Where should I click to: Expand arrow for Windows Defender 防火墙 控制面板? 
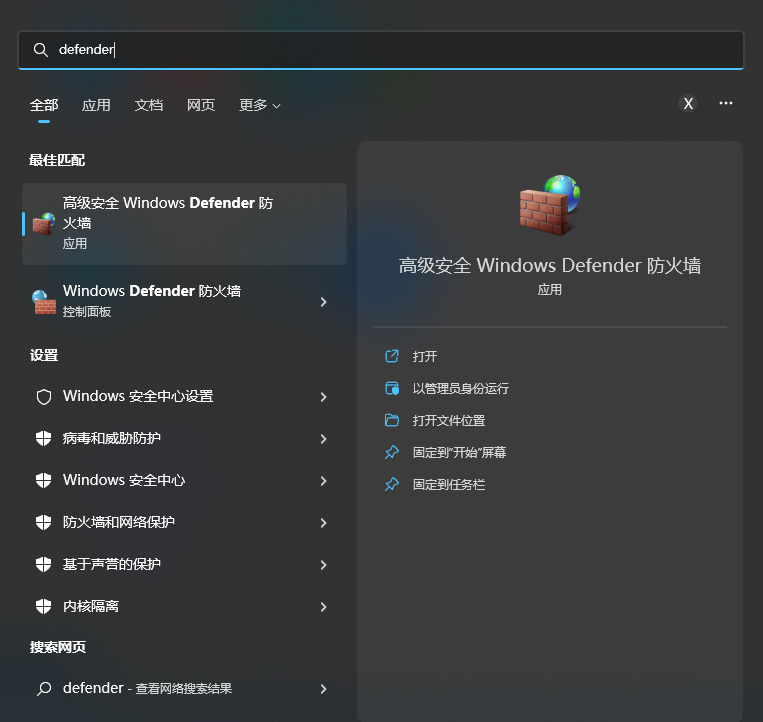point(323,302)
